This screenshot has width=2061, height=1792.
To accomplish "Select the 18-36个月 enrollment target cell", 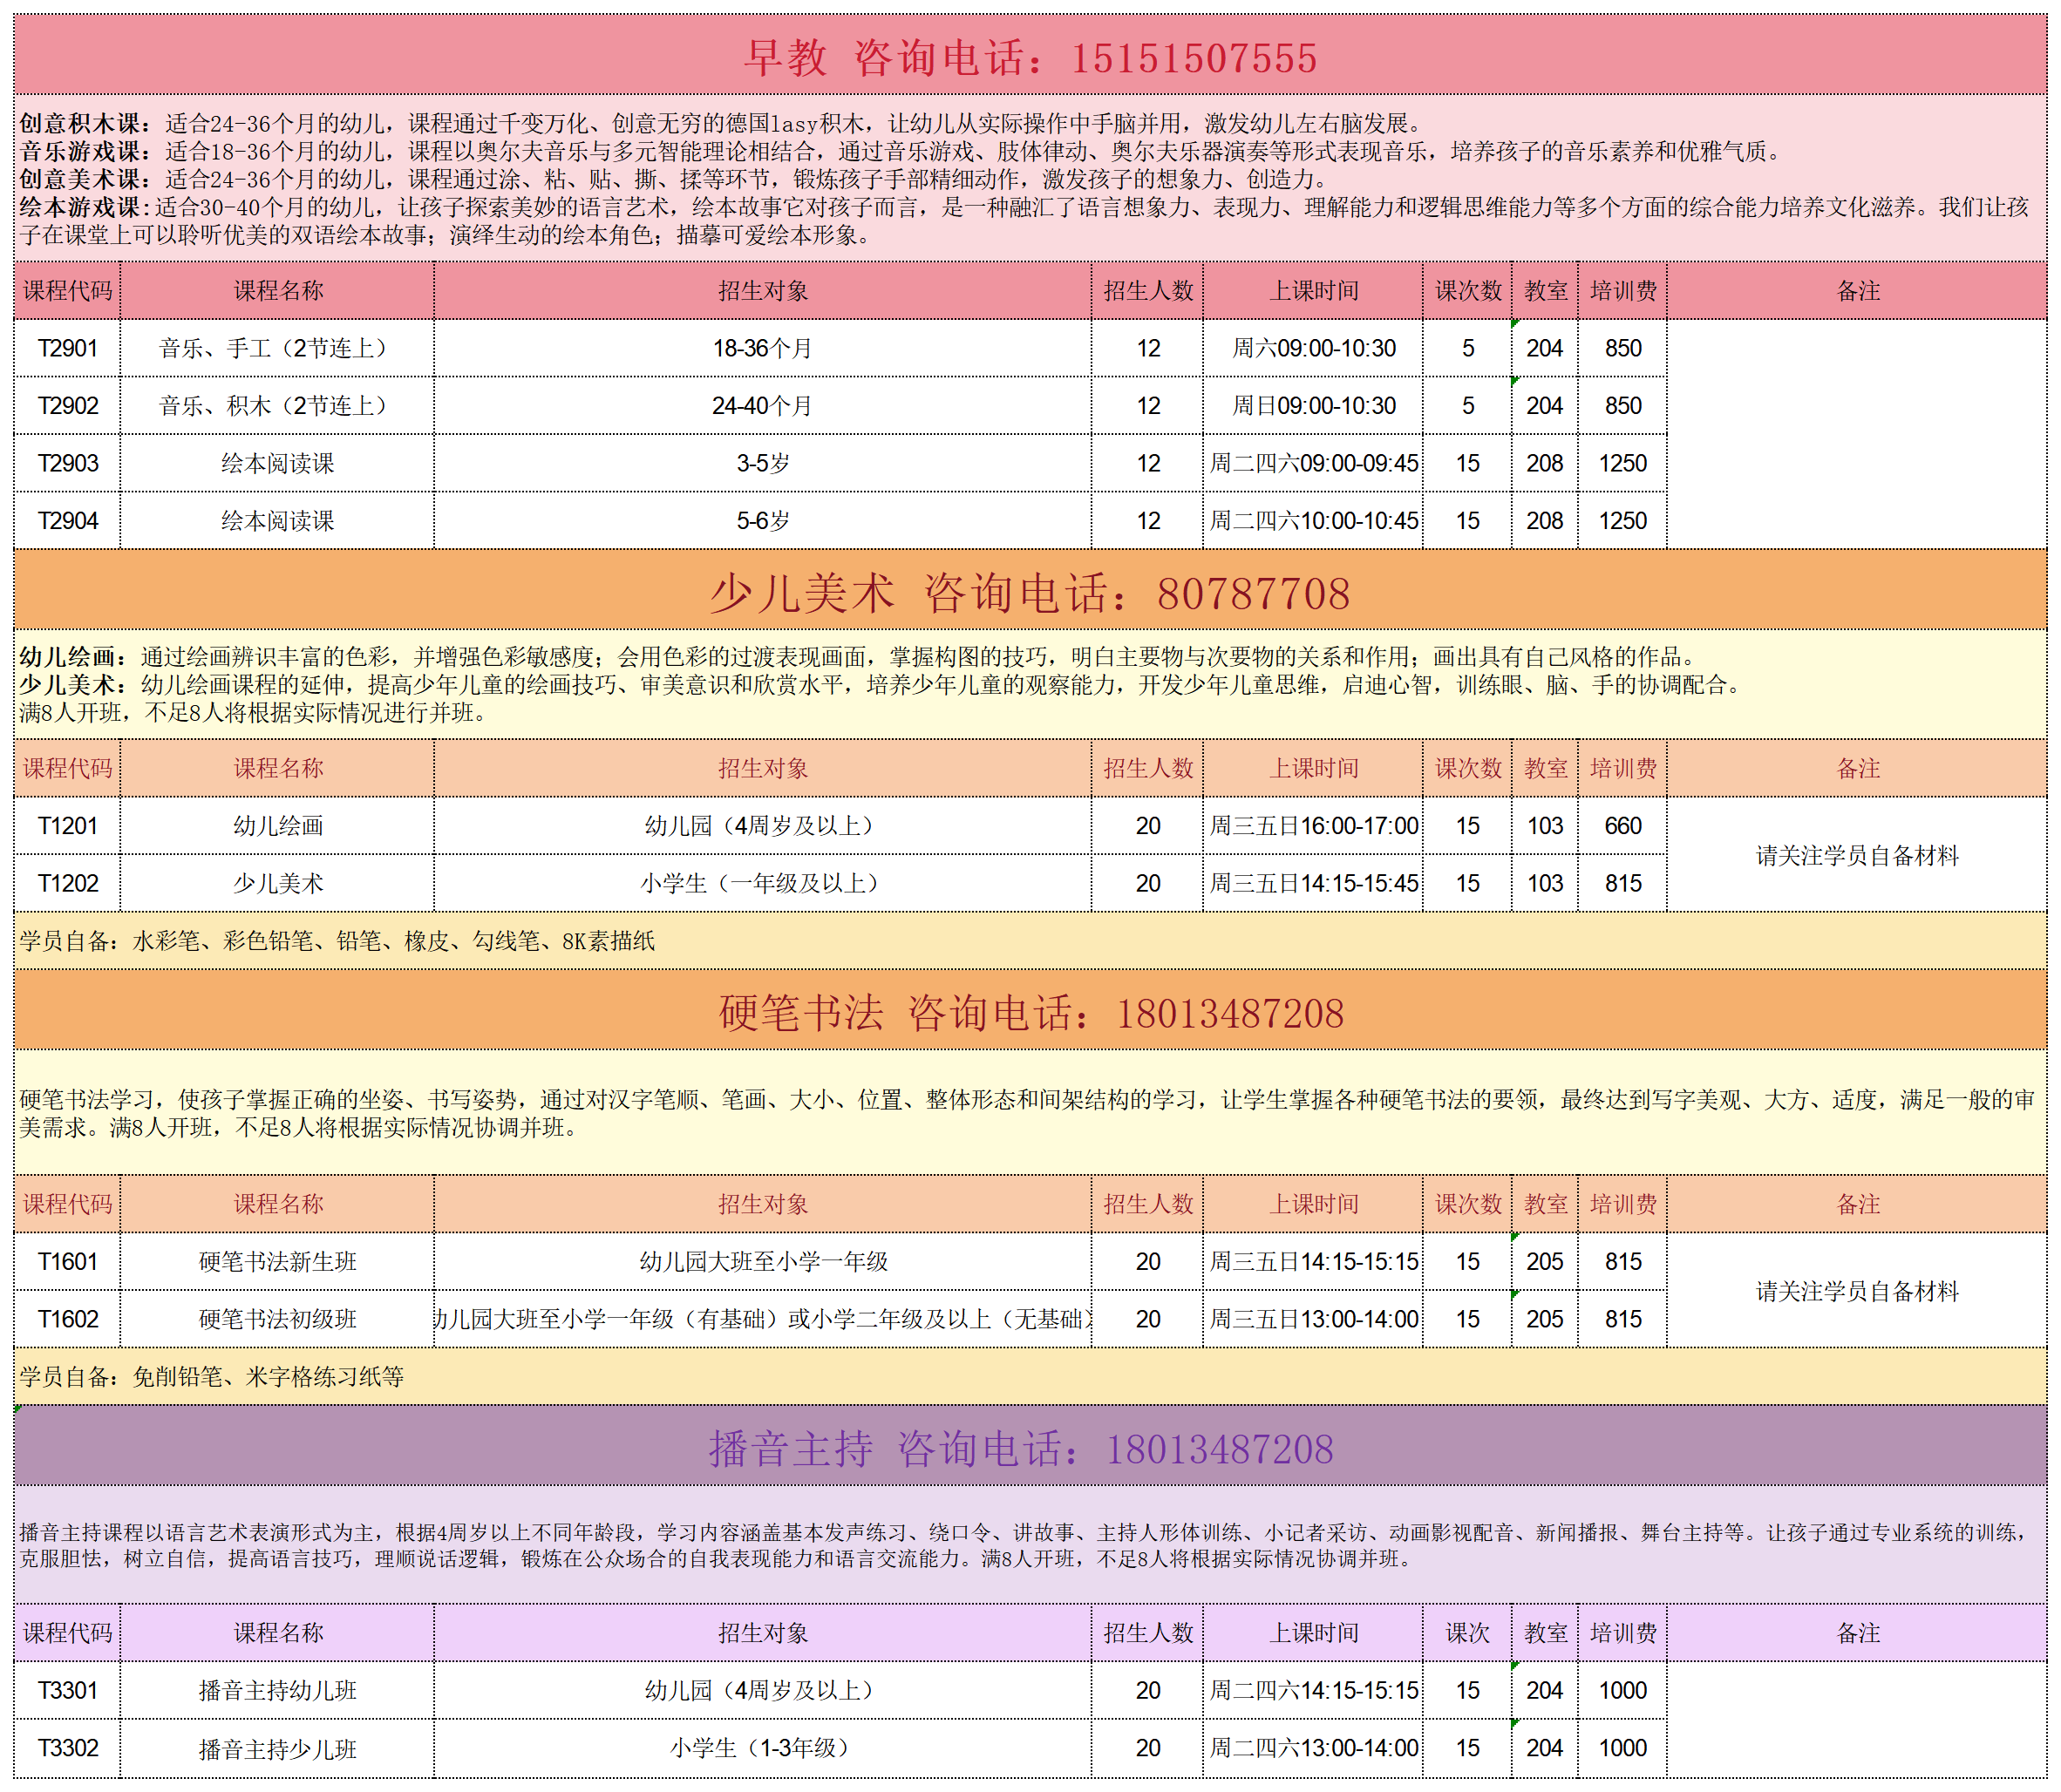I will click(763, 348).
